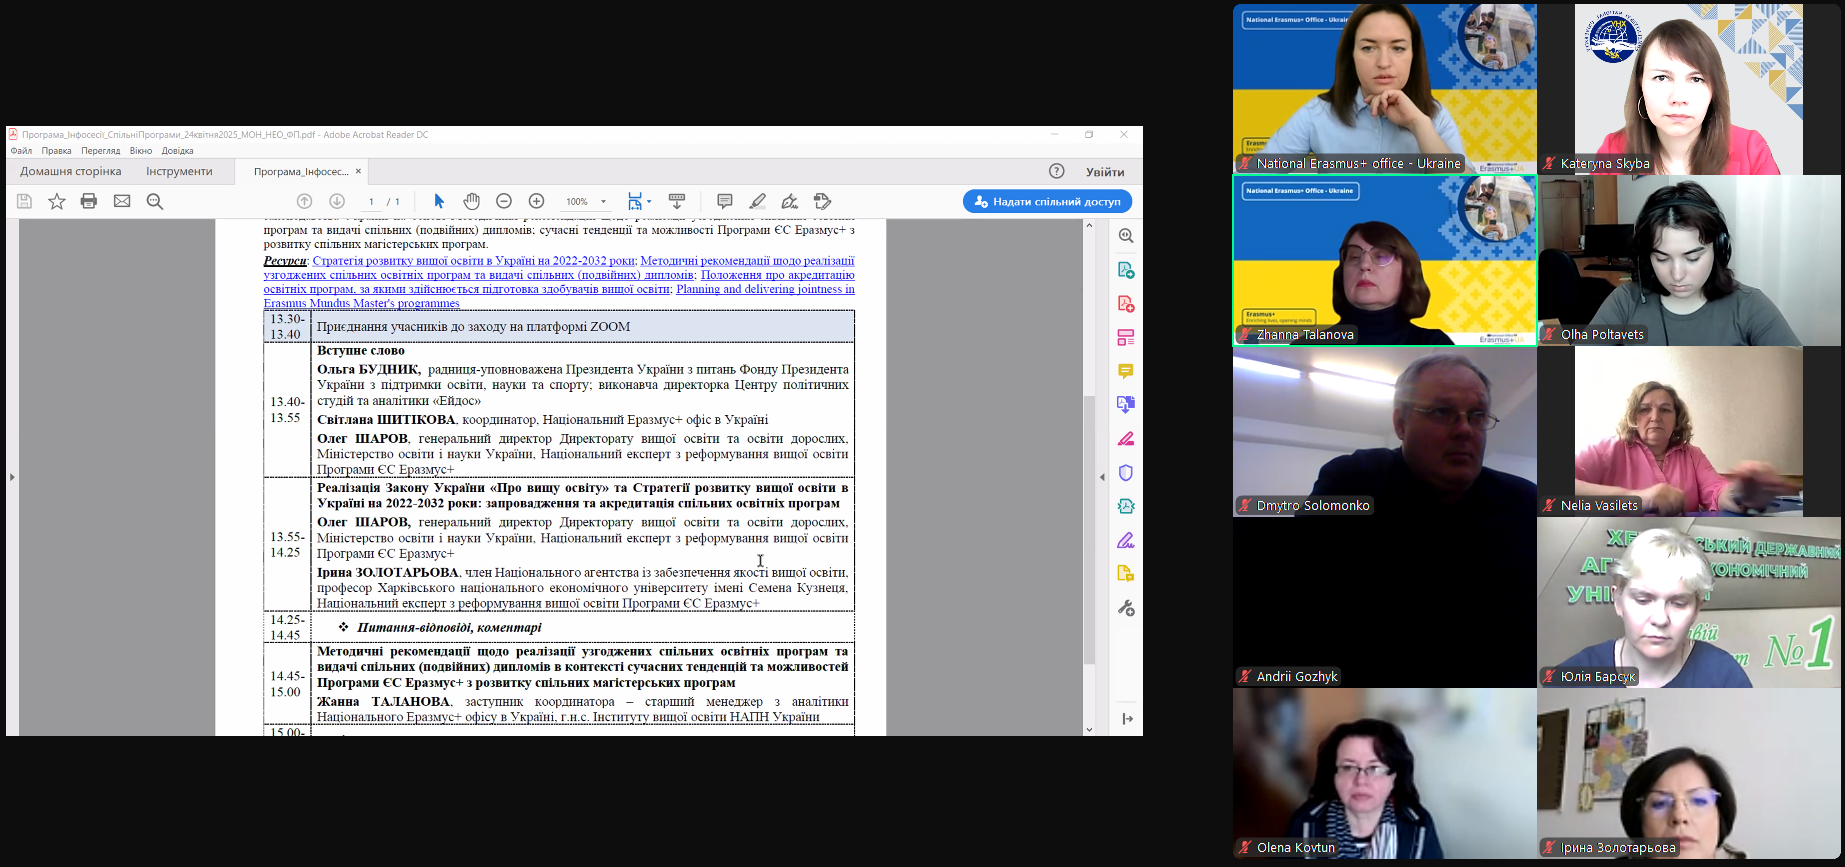Zoom in with the plus circle icon

tap(536, 201)
